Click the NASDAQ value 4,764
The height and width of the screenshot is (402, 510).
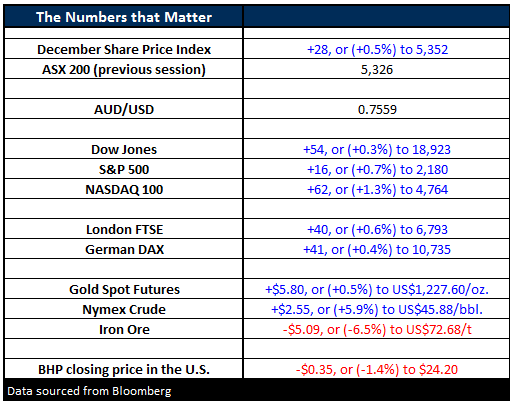(377, 189)
